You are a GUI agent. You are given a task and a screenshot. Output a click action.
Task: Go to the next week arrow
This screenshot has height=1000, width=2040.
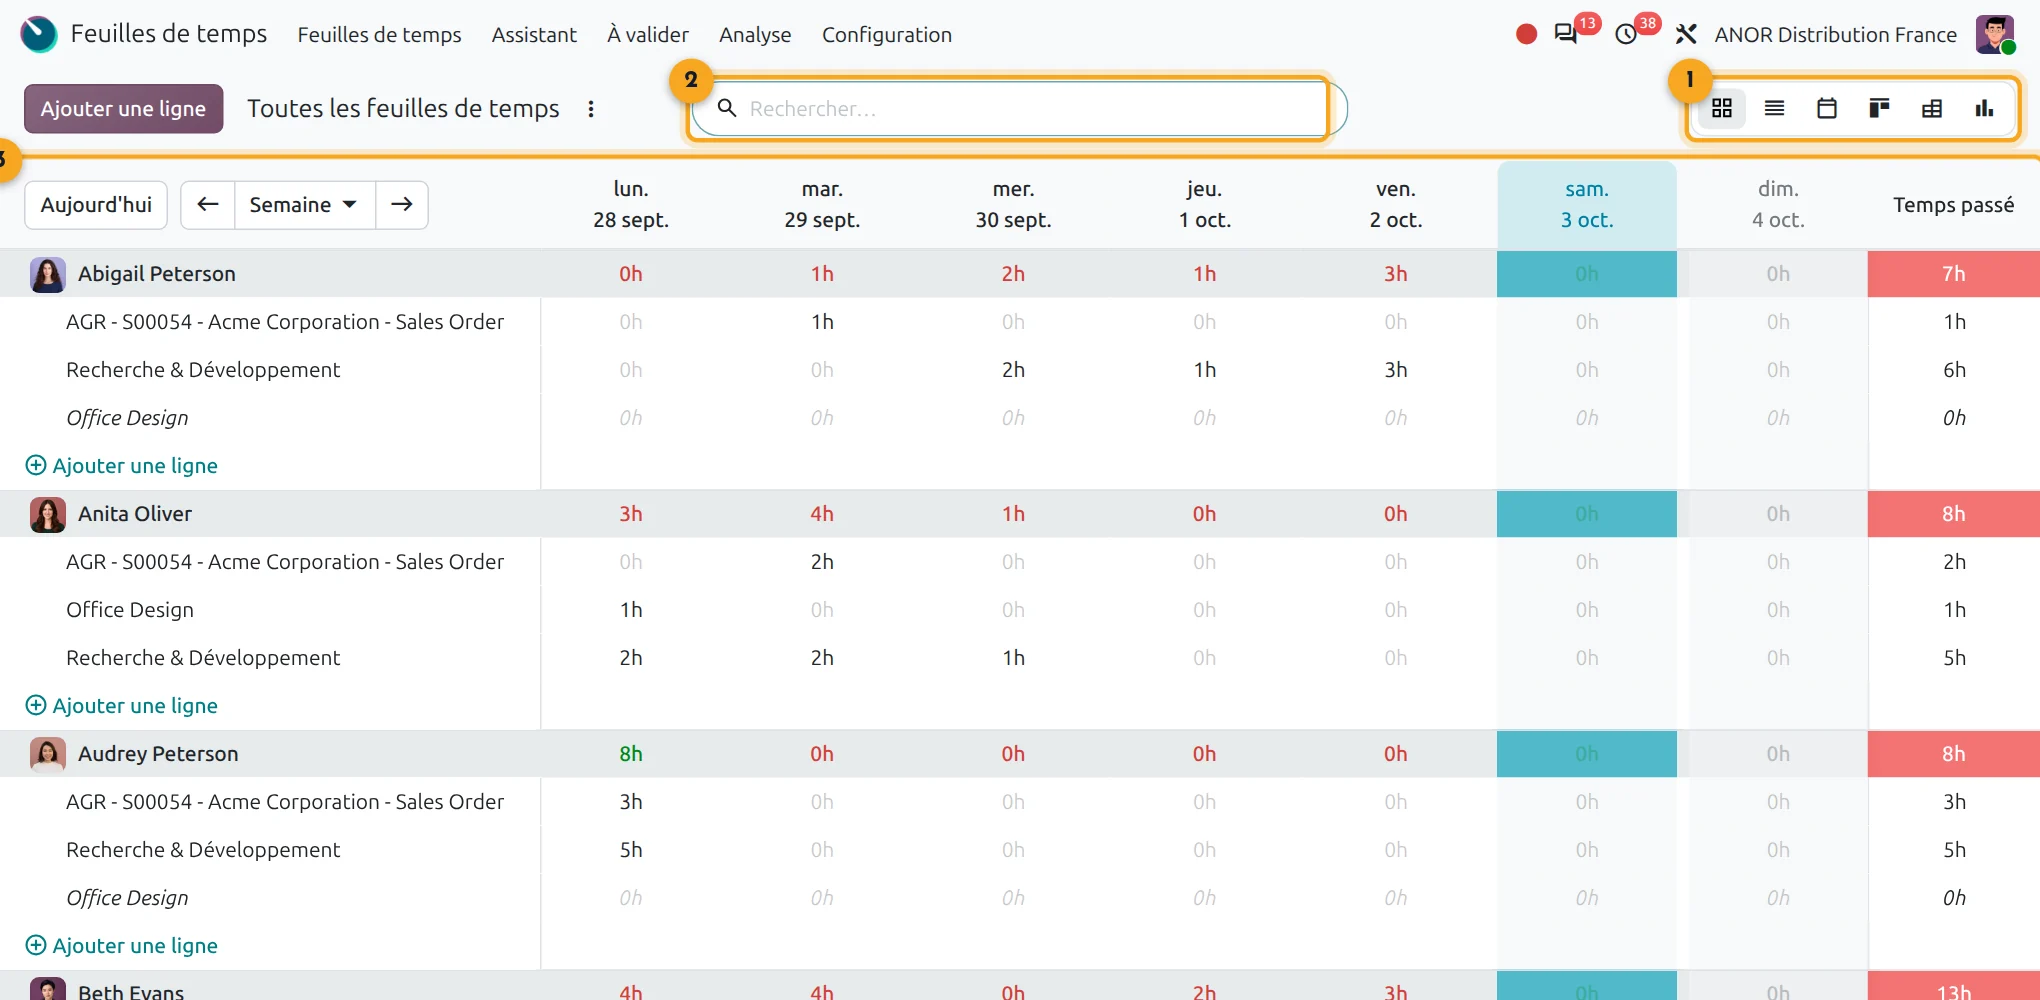402,205
